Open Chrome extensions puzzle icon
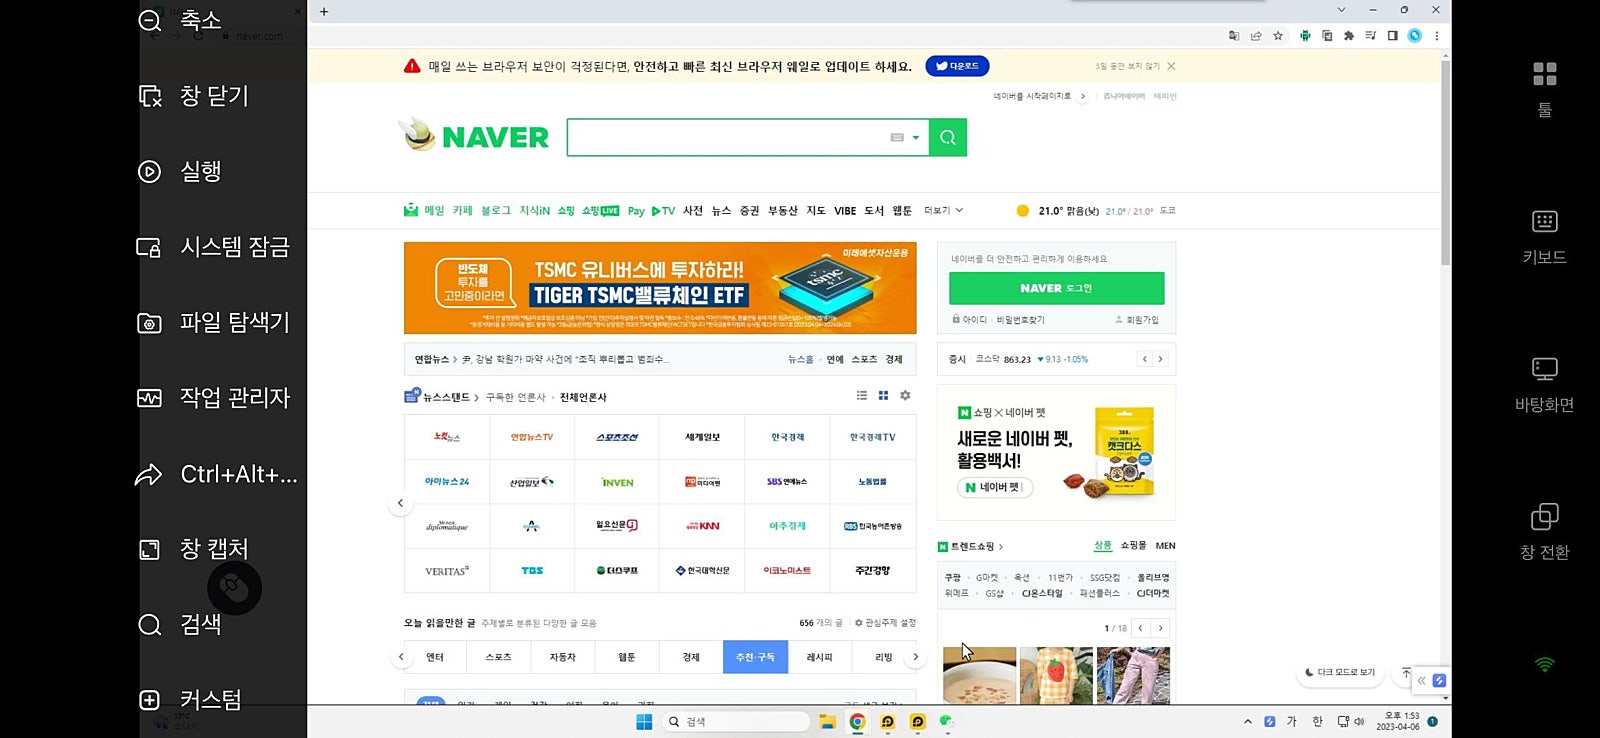Viewport: 1600px width, 738px height. [1349, 36]
